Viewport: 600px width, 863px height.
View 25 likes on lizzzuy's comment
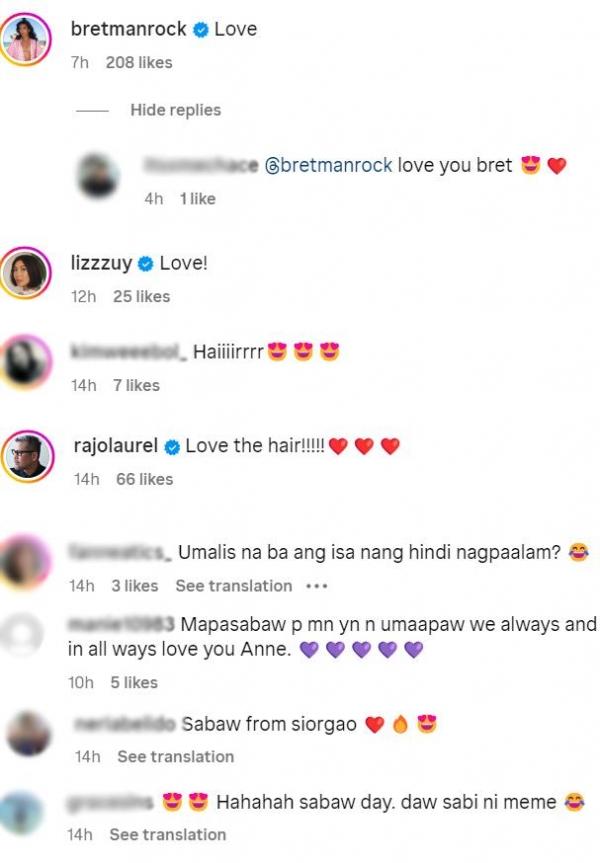(x=141, y=297)
